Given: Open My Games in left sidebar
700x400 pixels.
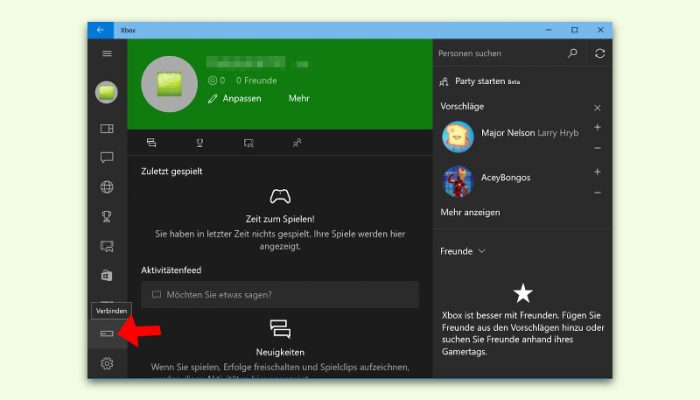Looking at the screenshot, I should pyautogui.click(x=107, y=129).
